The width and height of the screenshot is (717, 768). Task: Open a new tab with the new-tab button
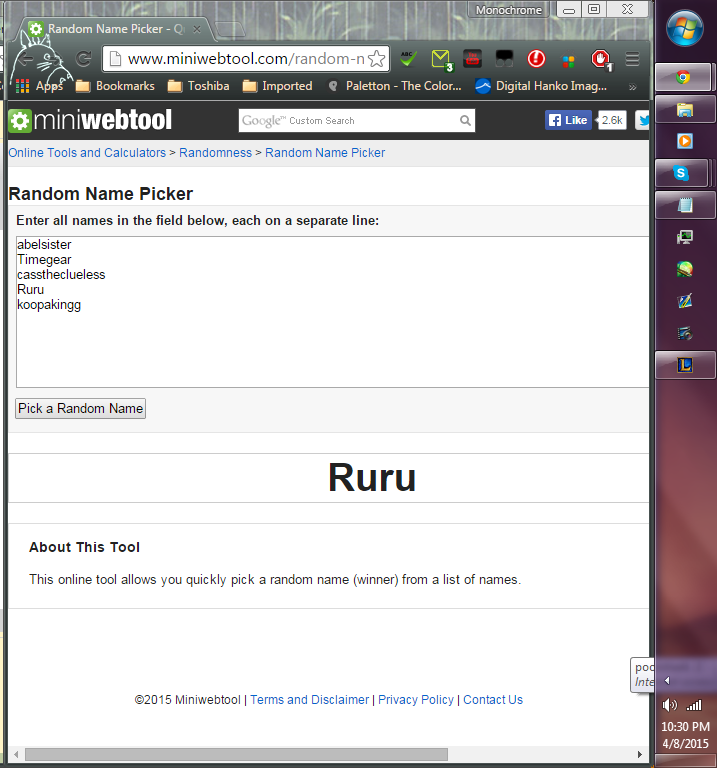[x=230, y=30]
